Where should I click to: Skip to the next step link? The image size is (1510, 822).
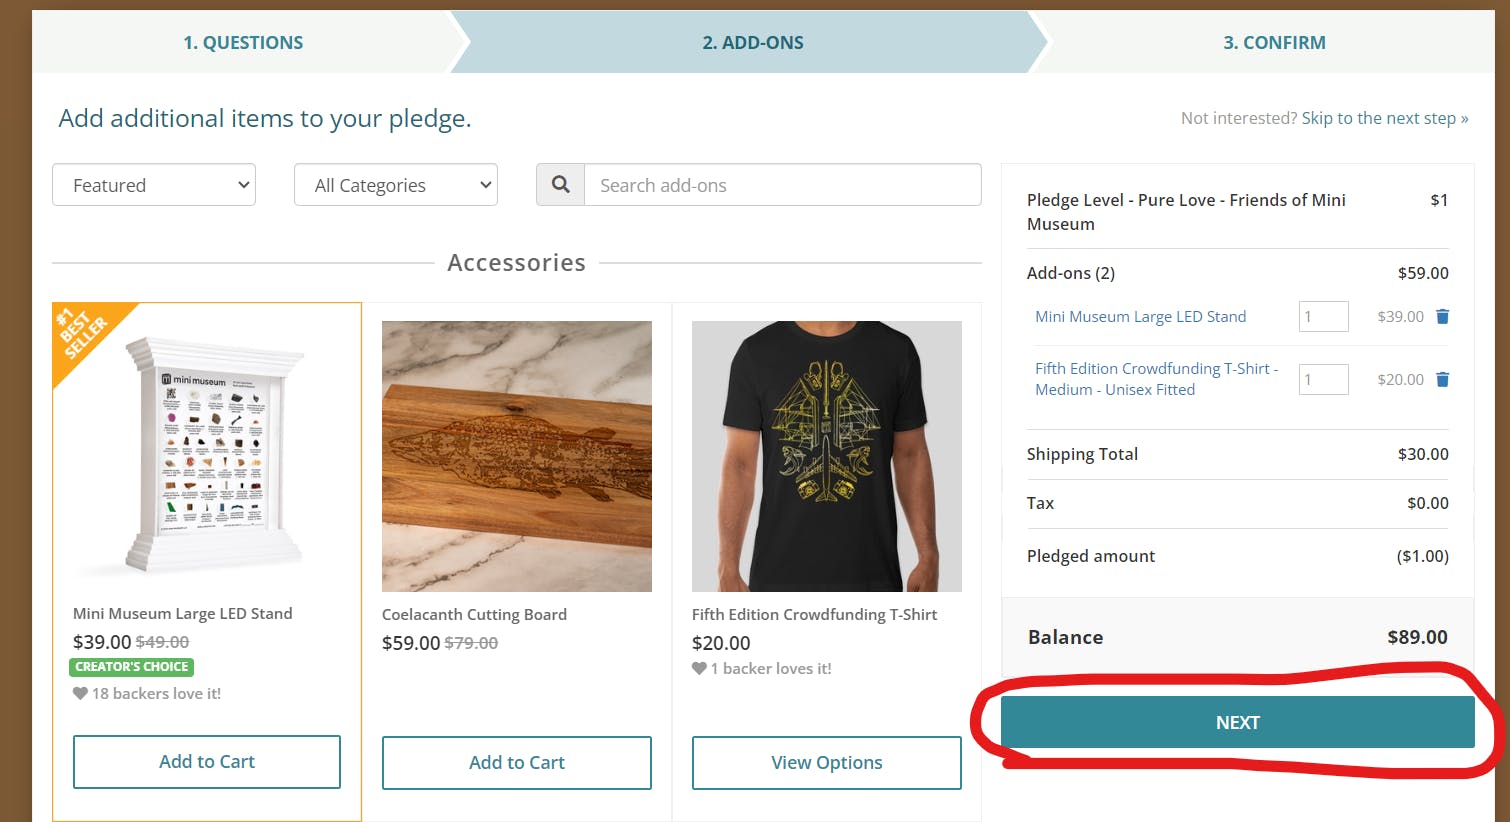click(1384, 118)
